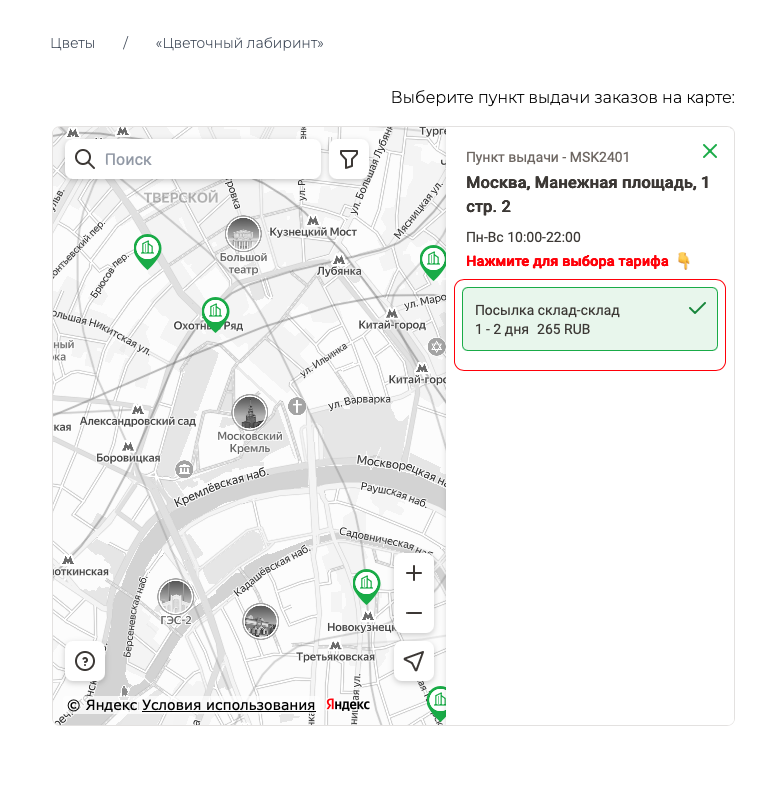Go to Цветы breadcrumb
Image resolution: width=770 pixels, height=803 pixels.
pyautogui.click(x=73, y=43)
